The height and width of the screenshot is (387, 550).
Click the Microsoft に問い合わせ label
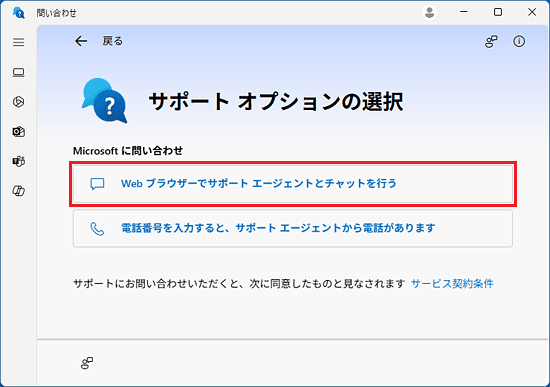click(128, 151)
